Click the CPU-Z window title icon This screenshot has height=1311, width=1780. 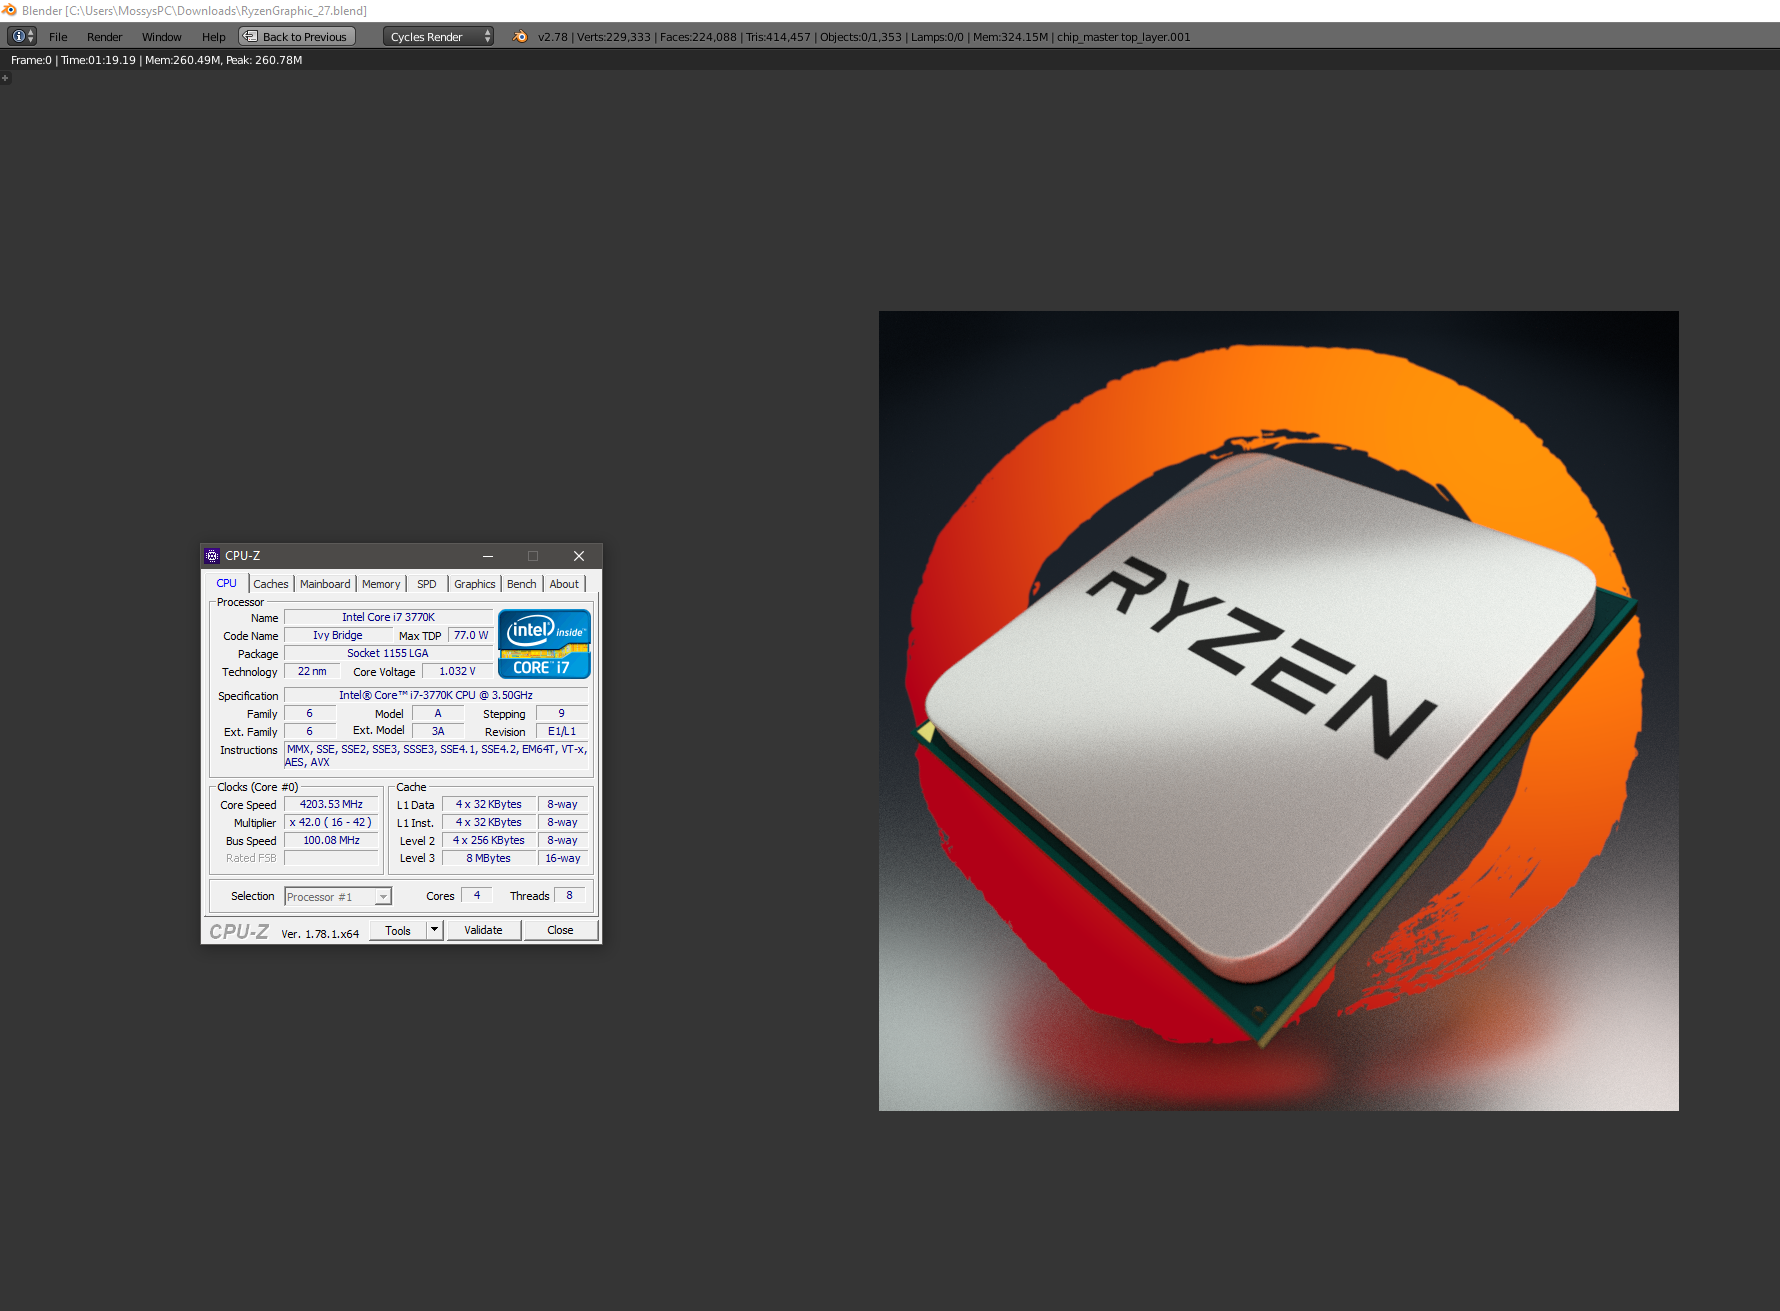tap(212, 556)
